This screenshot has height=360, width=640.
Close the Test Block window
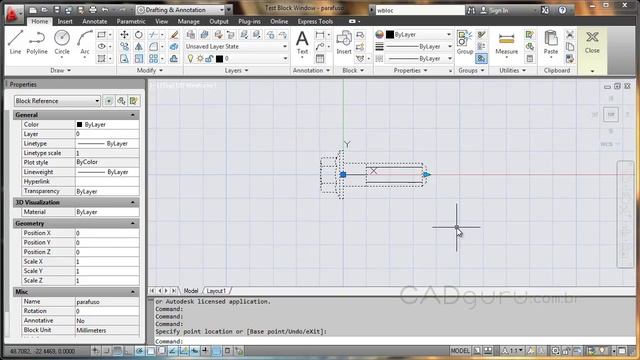(592, 42)
